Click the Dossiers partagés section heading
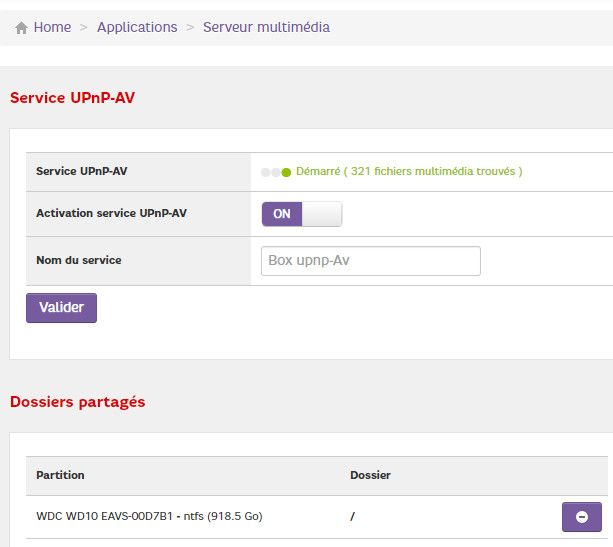The width and height of the screenshot is (613, 547). coord(77,402)
